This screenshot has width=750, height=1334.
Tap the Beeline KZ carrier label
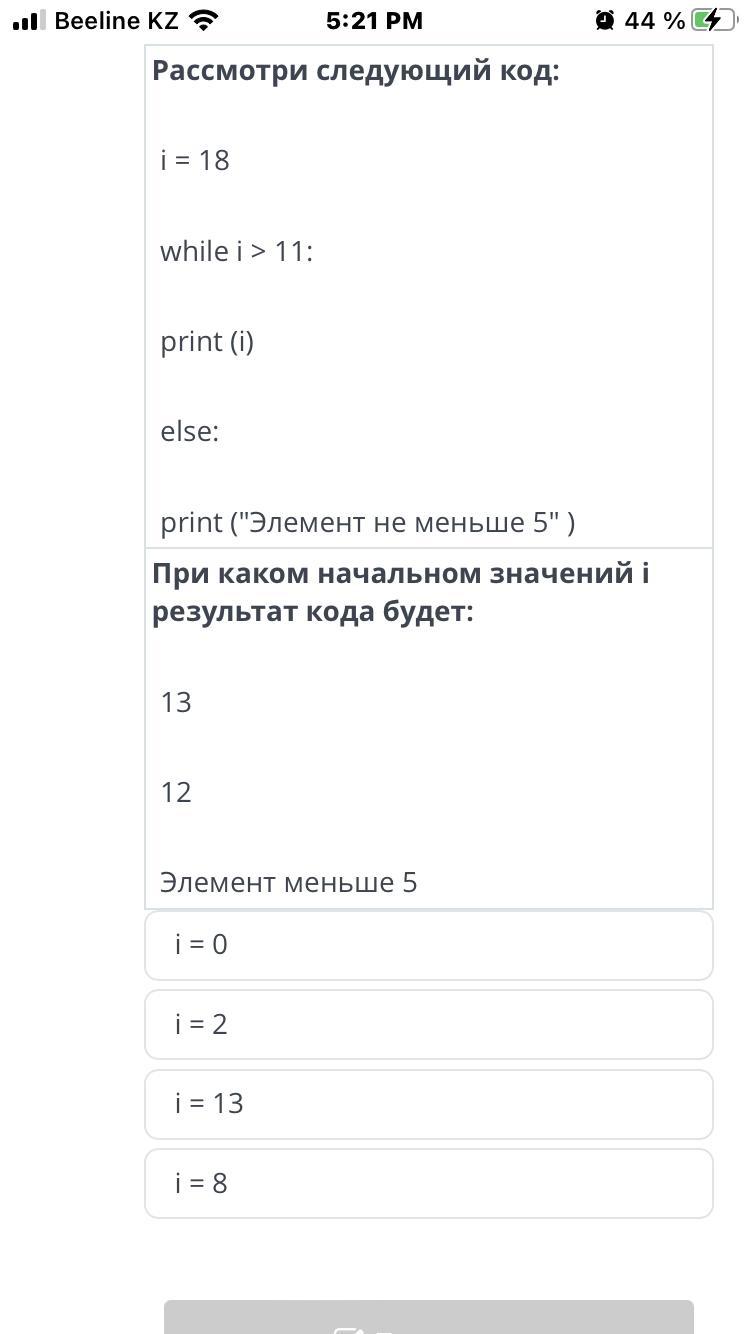click(116, 20)
